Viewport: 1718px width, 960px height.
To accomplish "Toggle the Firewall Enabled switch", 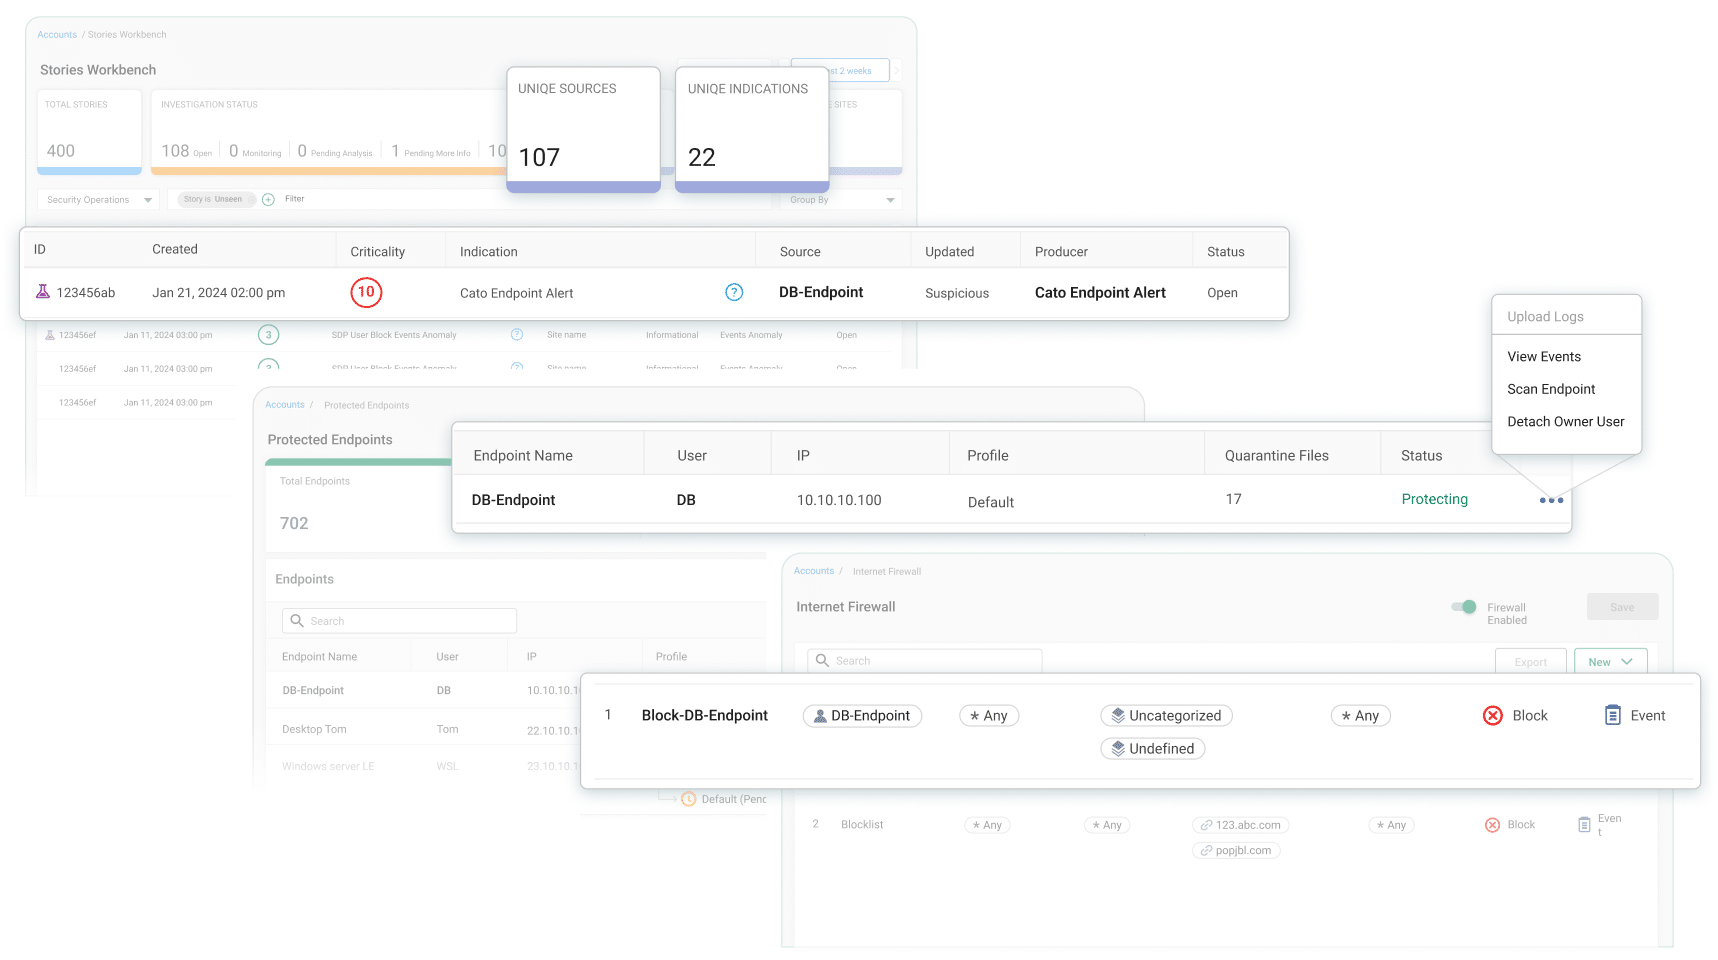I will (1464, 607).
